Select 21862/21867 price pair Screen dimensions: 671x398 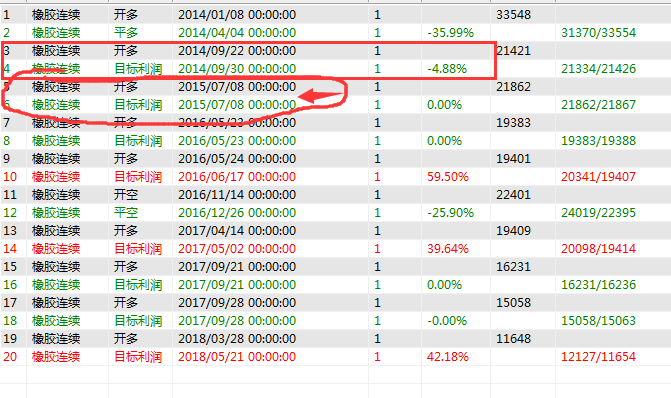(598, 105)
